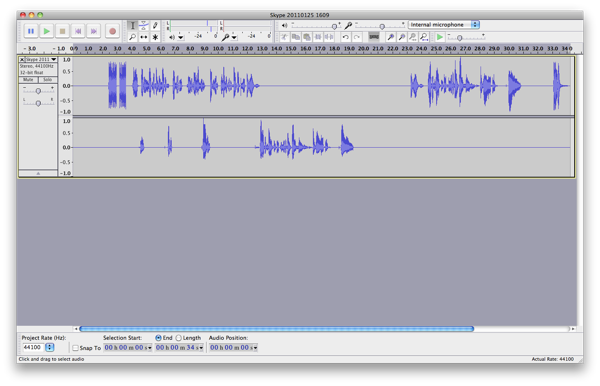Select the End radio button
Screen dimensions: 600x386
pos(158,338)
